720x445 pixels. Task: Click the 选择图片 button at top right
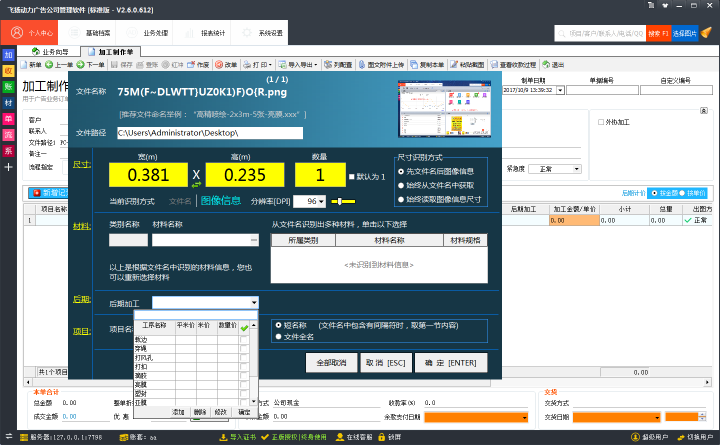click(684, 33)
